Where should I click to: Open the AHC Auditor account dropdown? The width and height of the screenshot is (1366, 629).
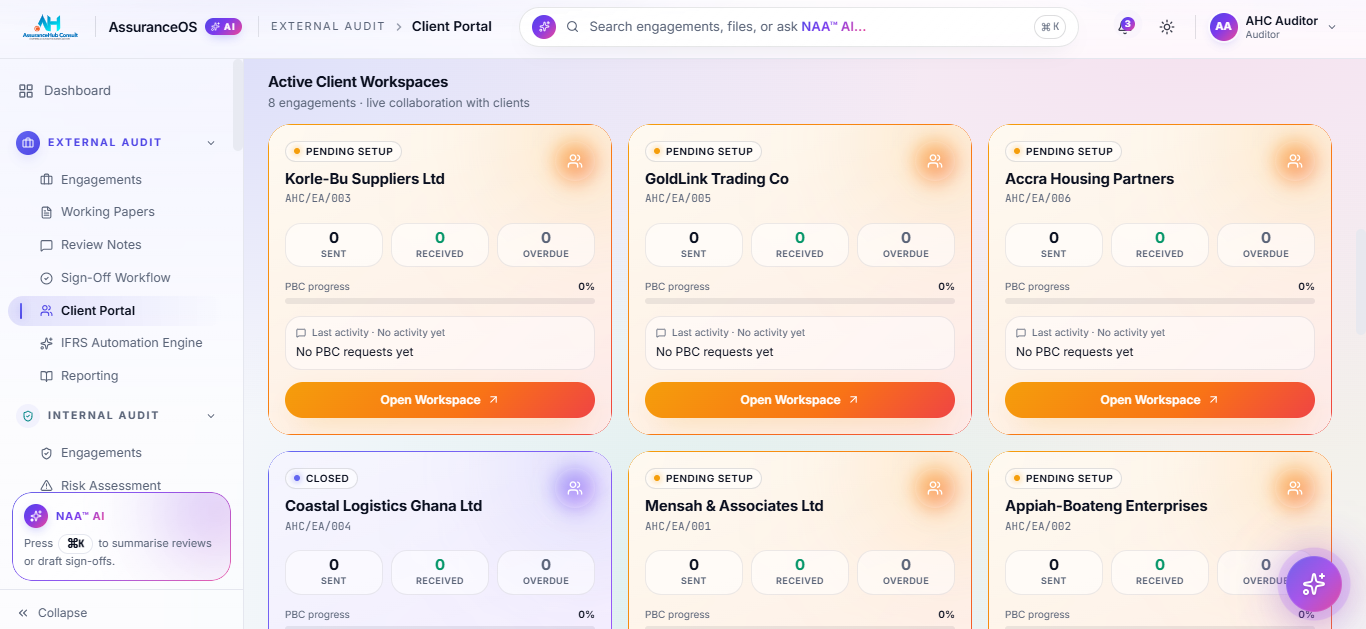(x=1274, y=27)
